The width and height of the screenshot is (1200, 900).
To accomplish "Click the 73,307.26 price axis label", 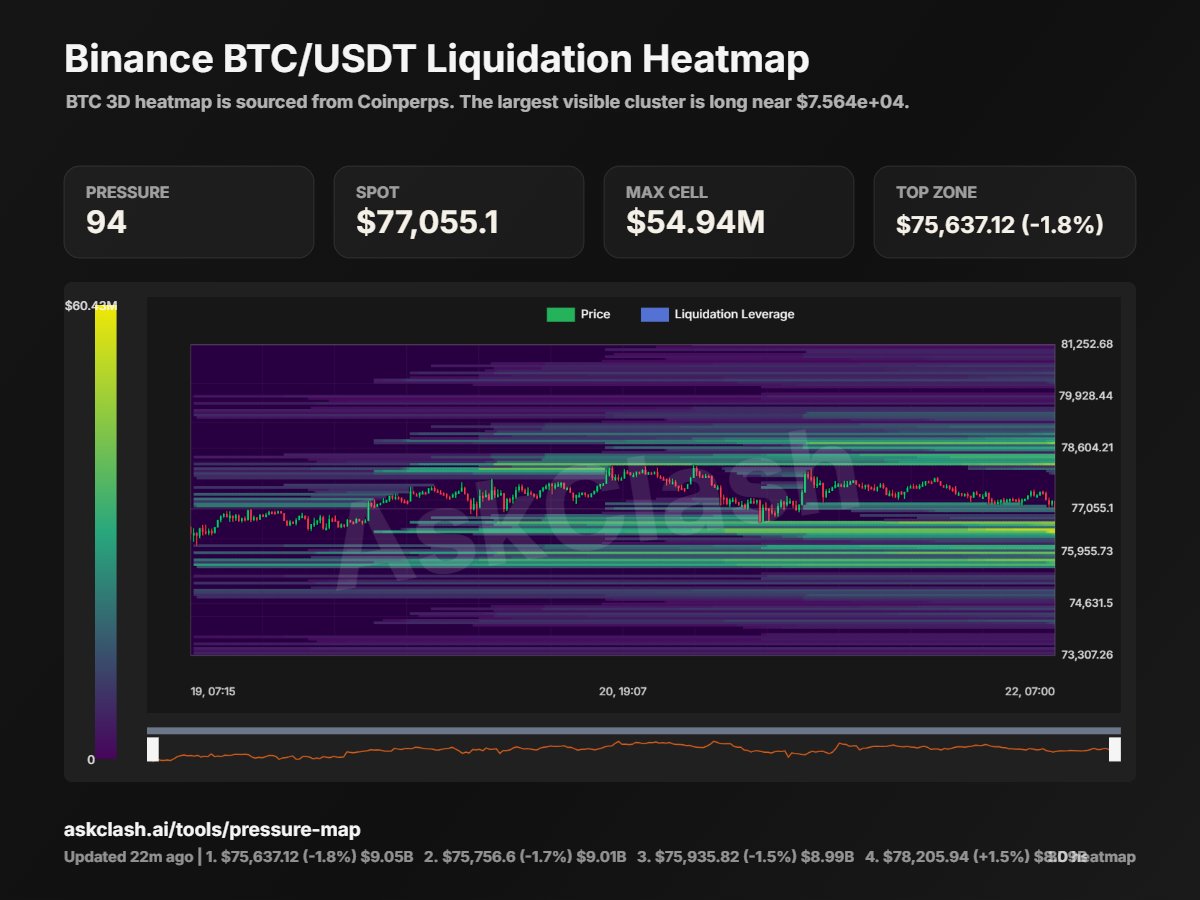I will (x=1086, y=654).
